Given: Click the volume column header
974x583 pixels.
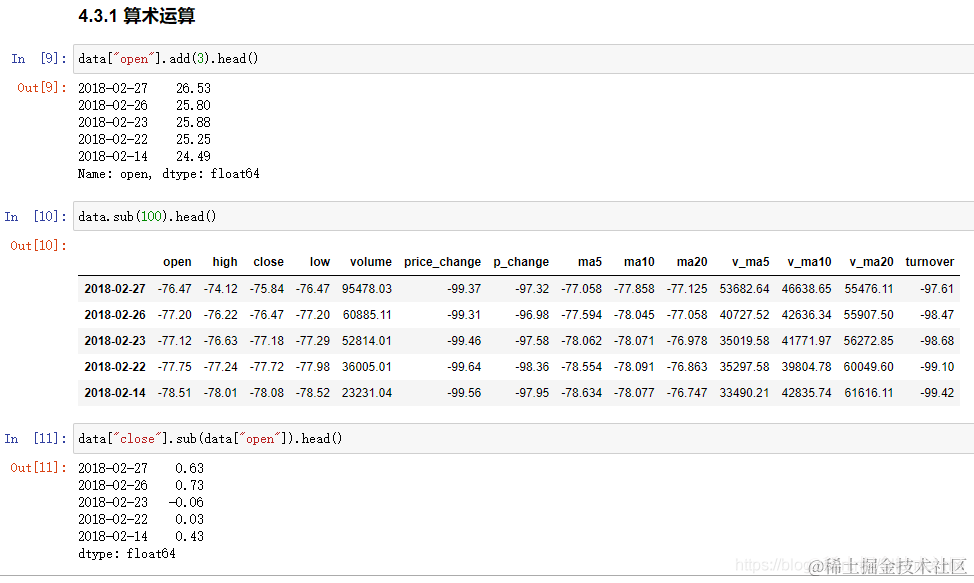Looking at the screenshot, I should (371, 262).
